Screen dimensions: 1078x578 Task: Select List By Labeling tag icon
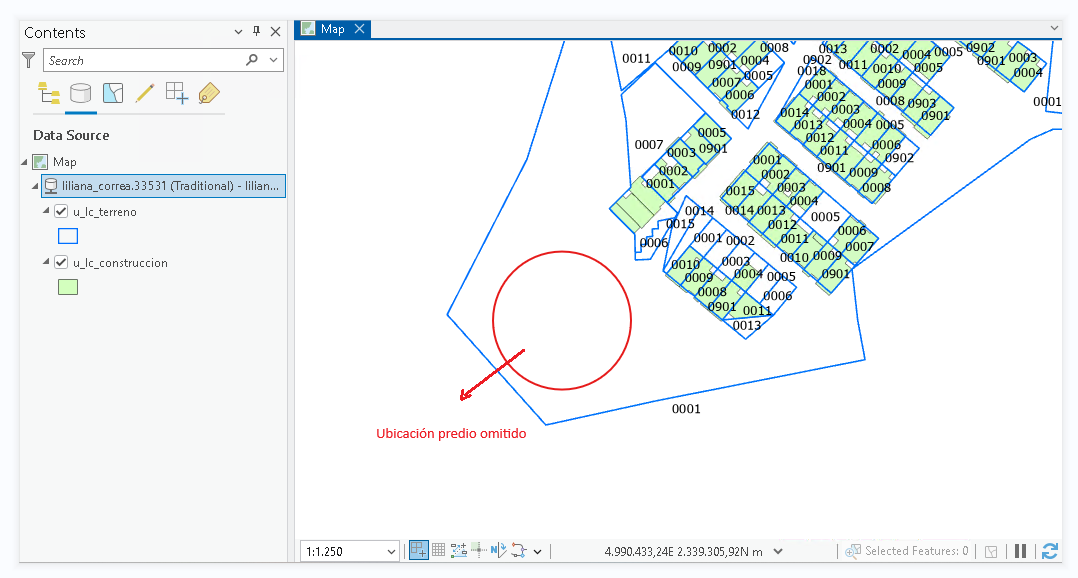coord(208,93)
